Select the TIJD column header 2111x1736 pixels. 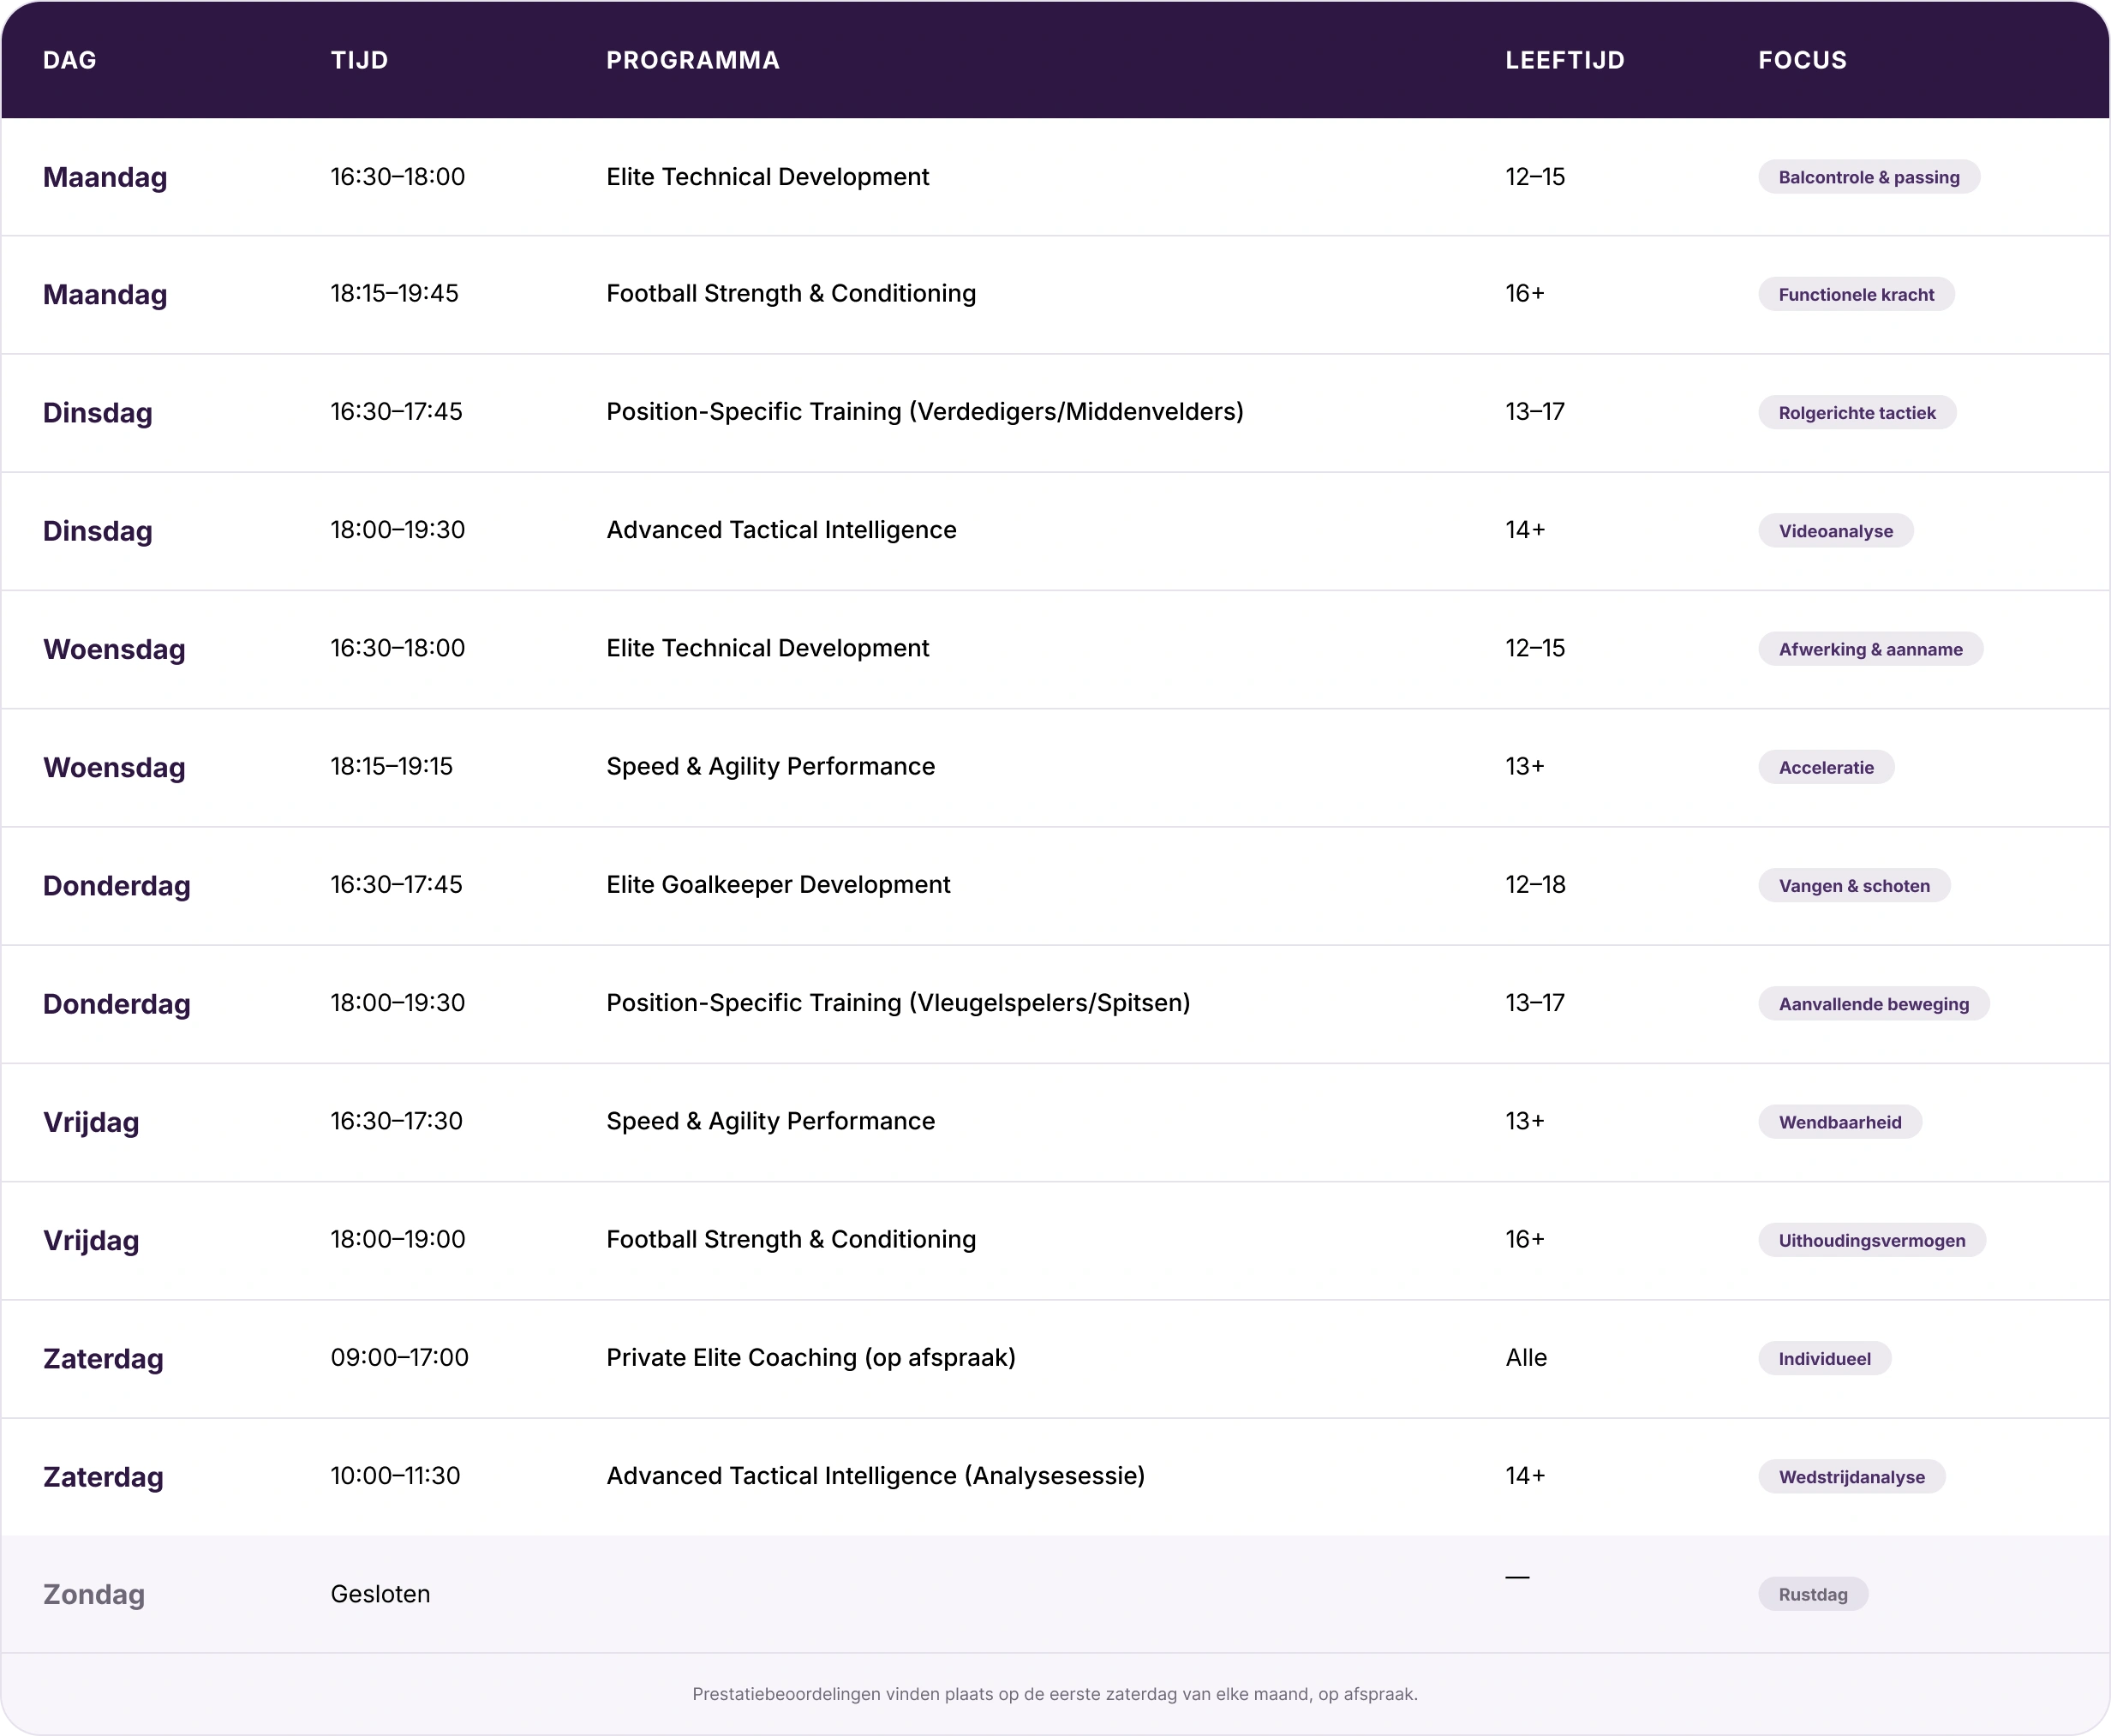tap(359, 60)
